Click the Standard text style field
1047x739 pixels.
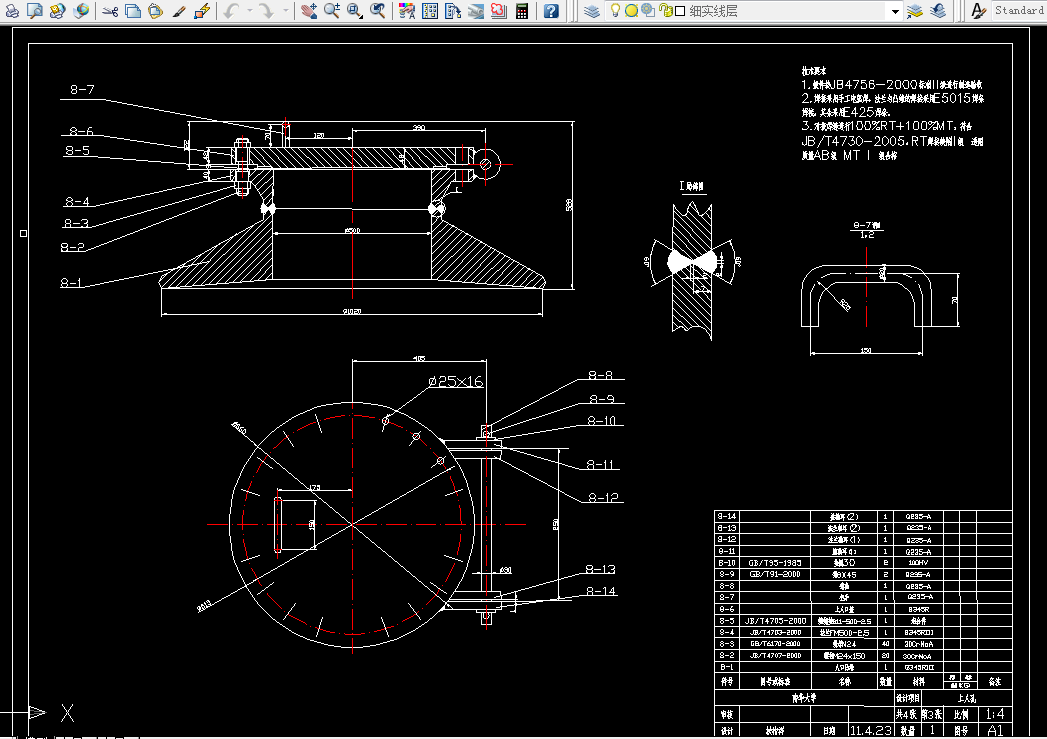pos(1018,11)
